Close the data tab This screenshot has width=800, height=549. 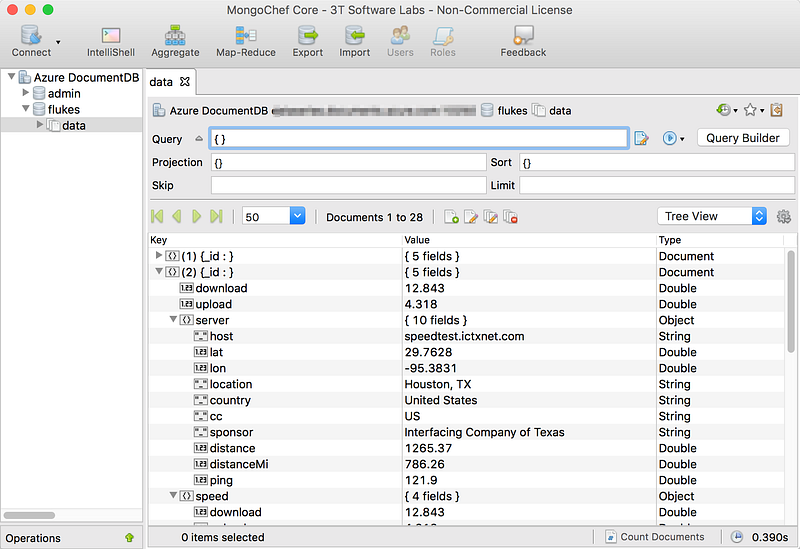185,82
